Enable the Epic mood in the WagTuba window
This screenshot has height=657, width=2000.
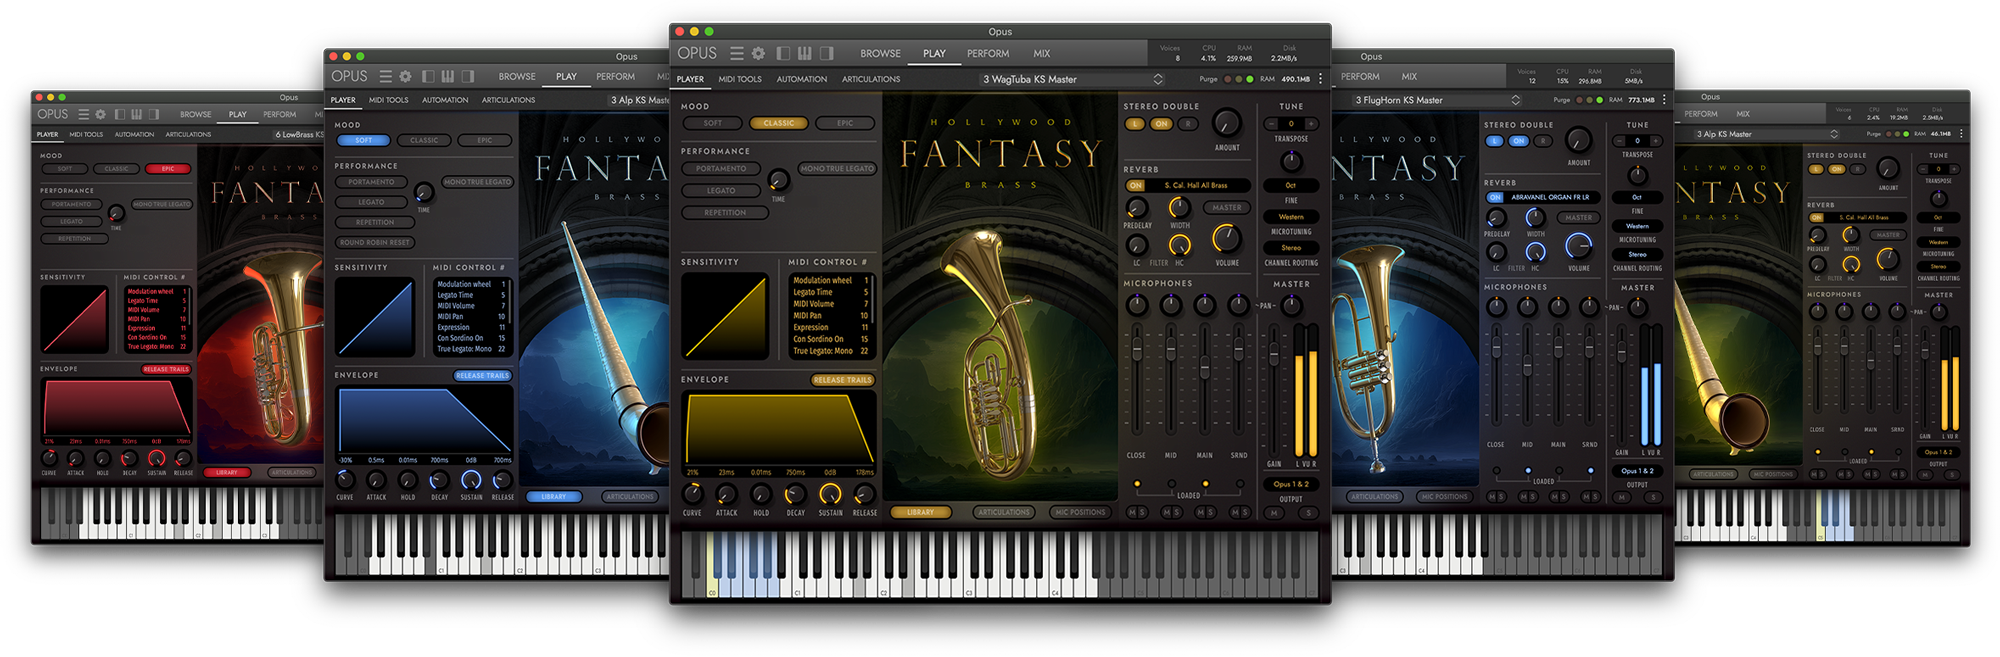click(845, 123)
